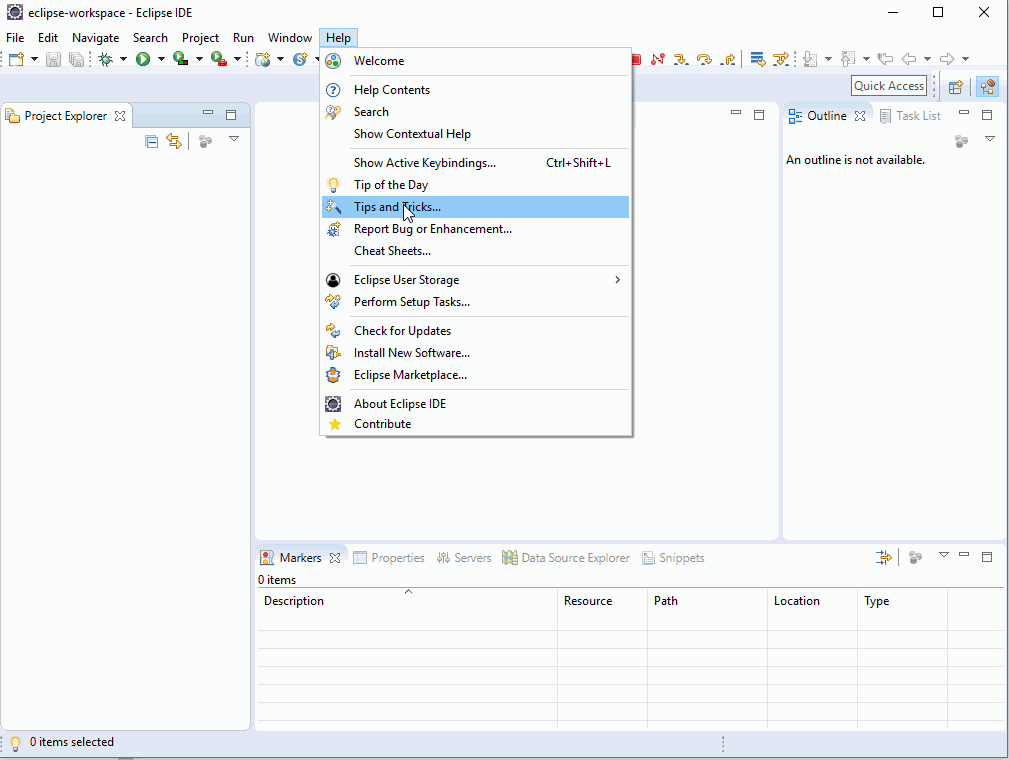Click the Previous Annotation icon
Image resolution: width=1009 pixels, height=760 pixels.
click(x=848, y=59)
